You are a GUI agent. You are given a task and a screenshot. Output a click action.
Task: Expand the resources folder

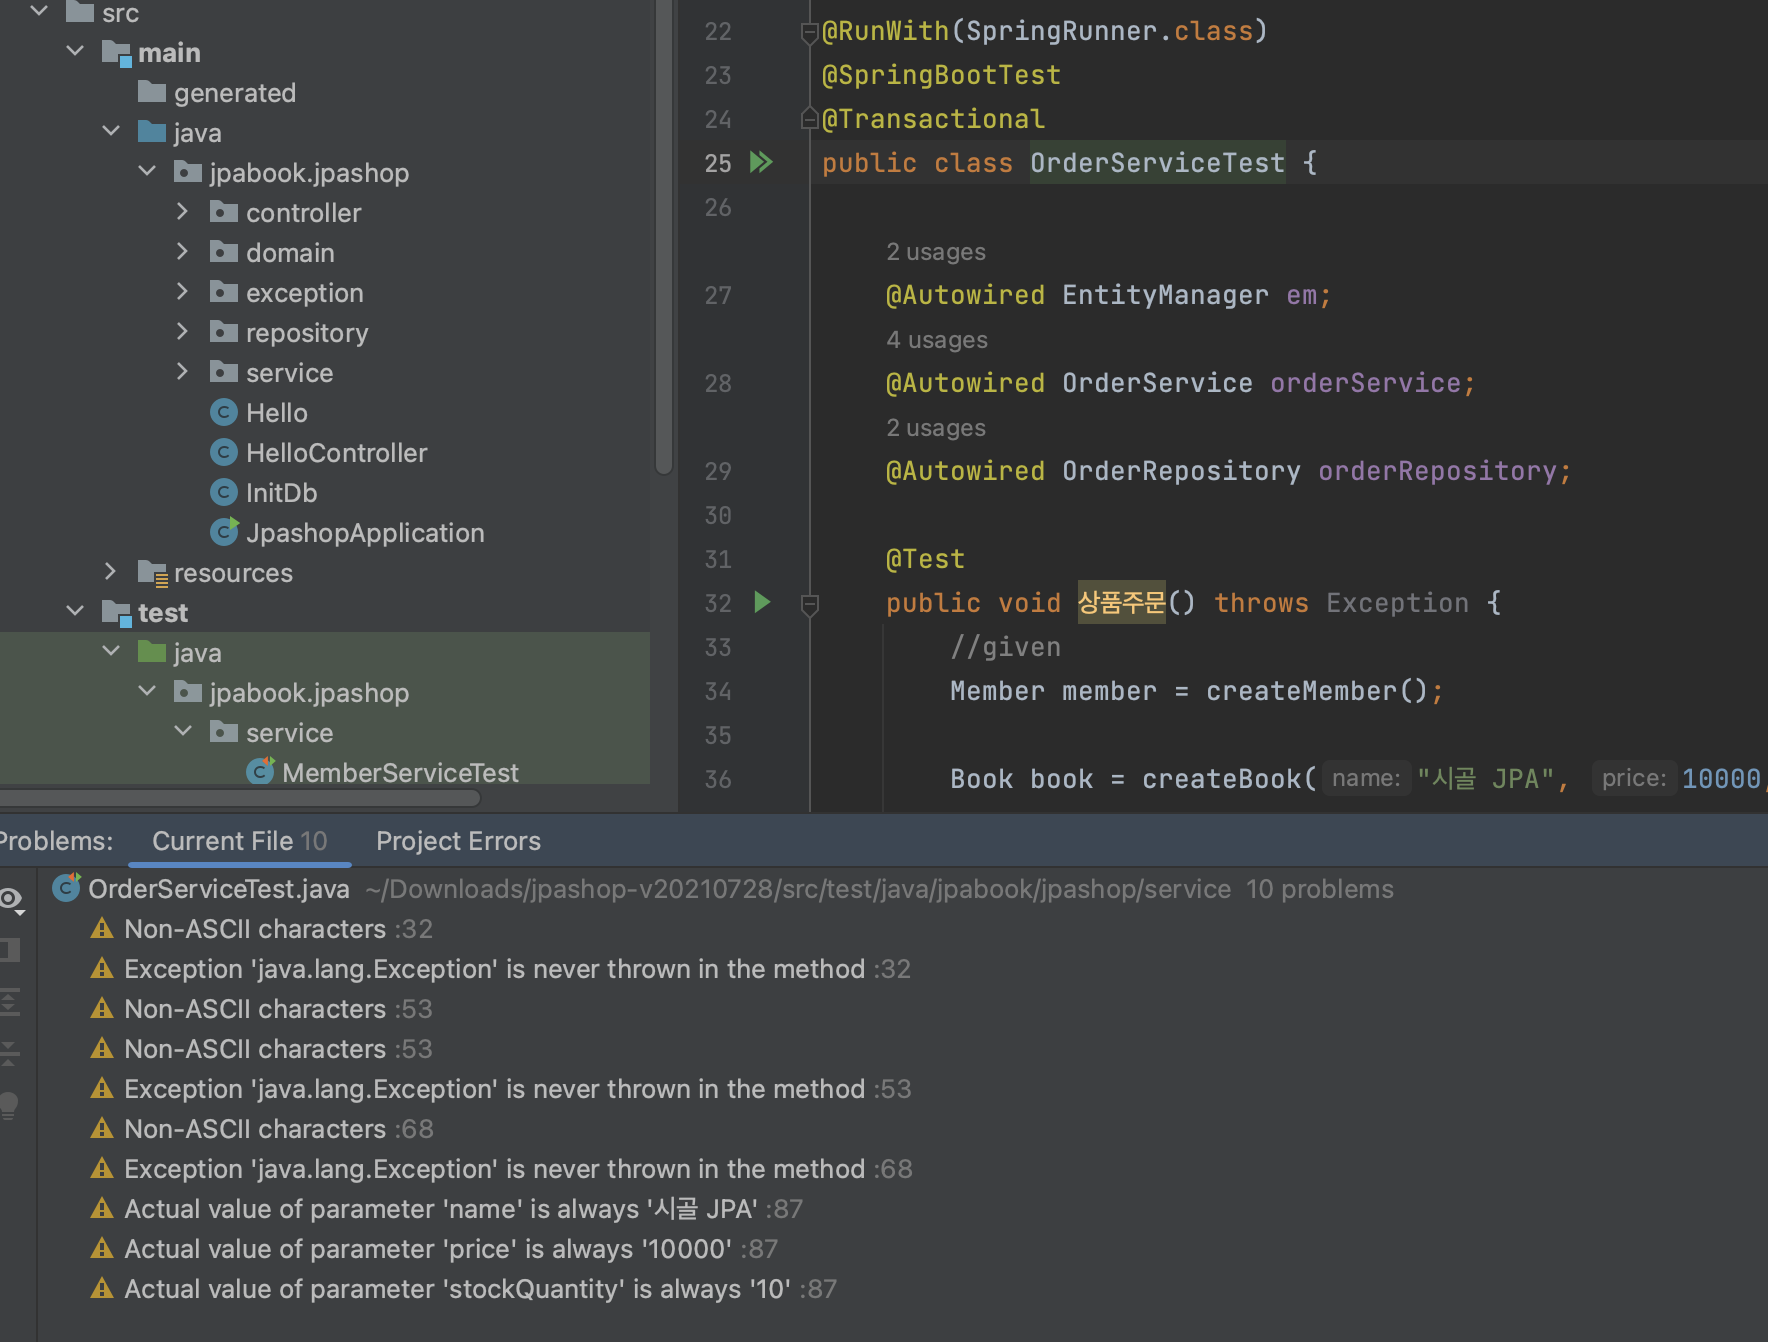pos(110,572)
